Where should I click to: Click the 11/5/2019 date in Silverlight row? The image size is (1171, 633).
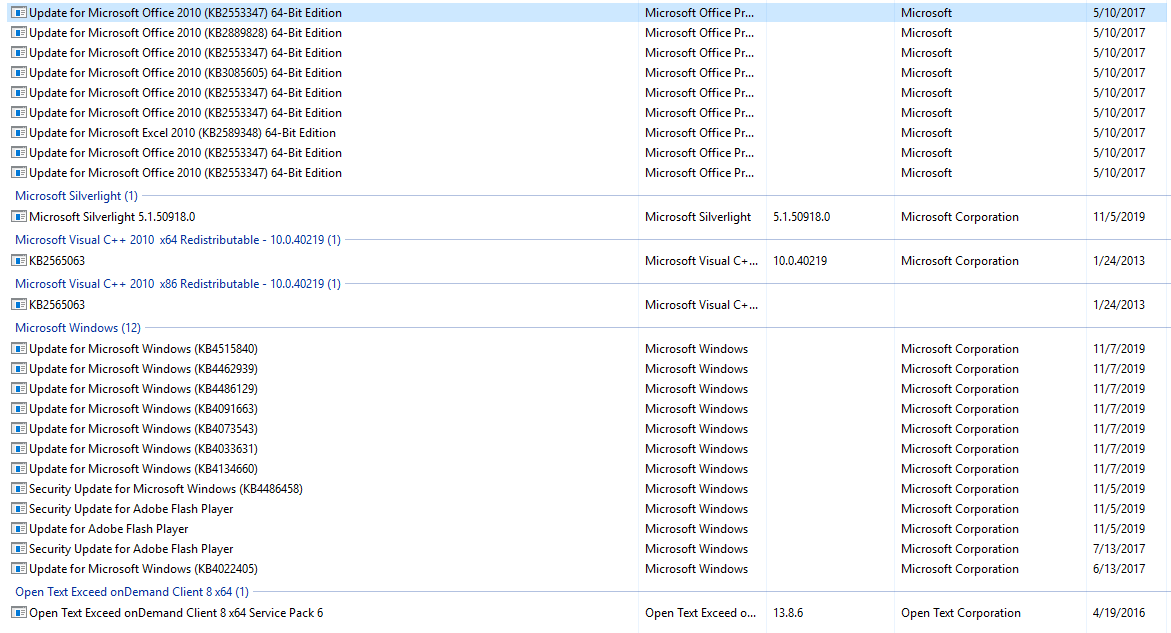tap(1119, 216)
